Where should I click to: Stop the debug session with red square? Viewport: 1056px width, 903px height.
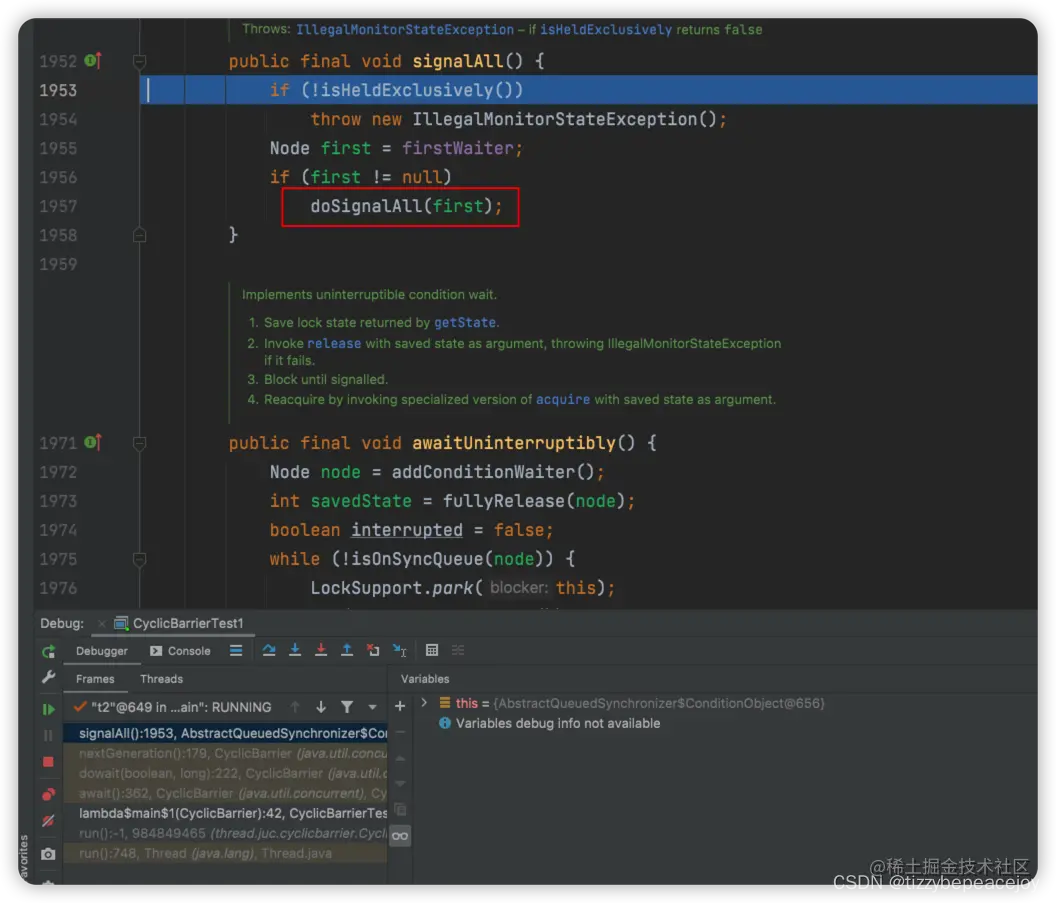pos(48,762)
